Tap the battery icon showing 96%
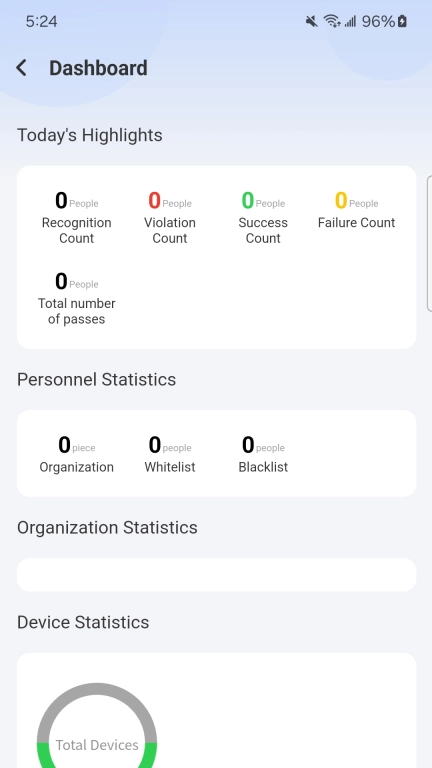Screen dimensions: 432x768 [402, 22]
